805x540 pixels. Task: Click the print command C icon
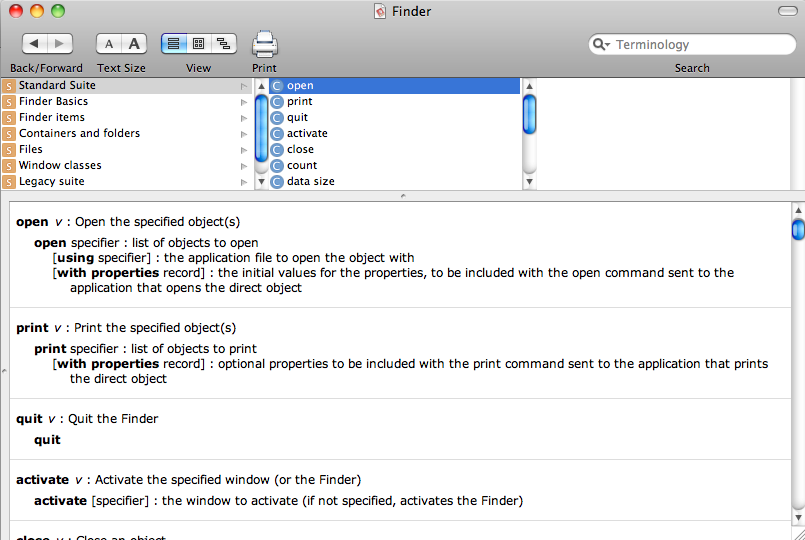click(277, 102)
